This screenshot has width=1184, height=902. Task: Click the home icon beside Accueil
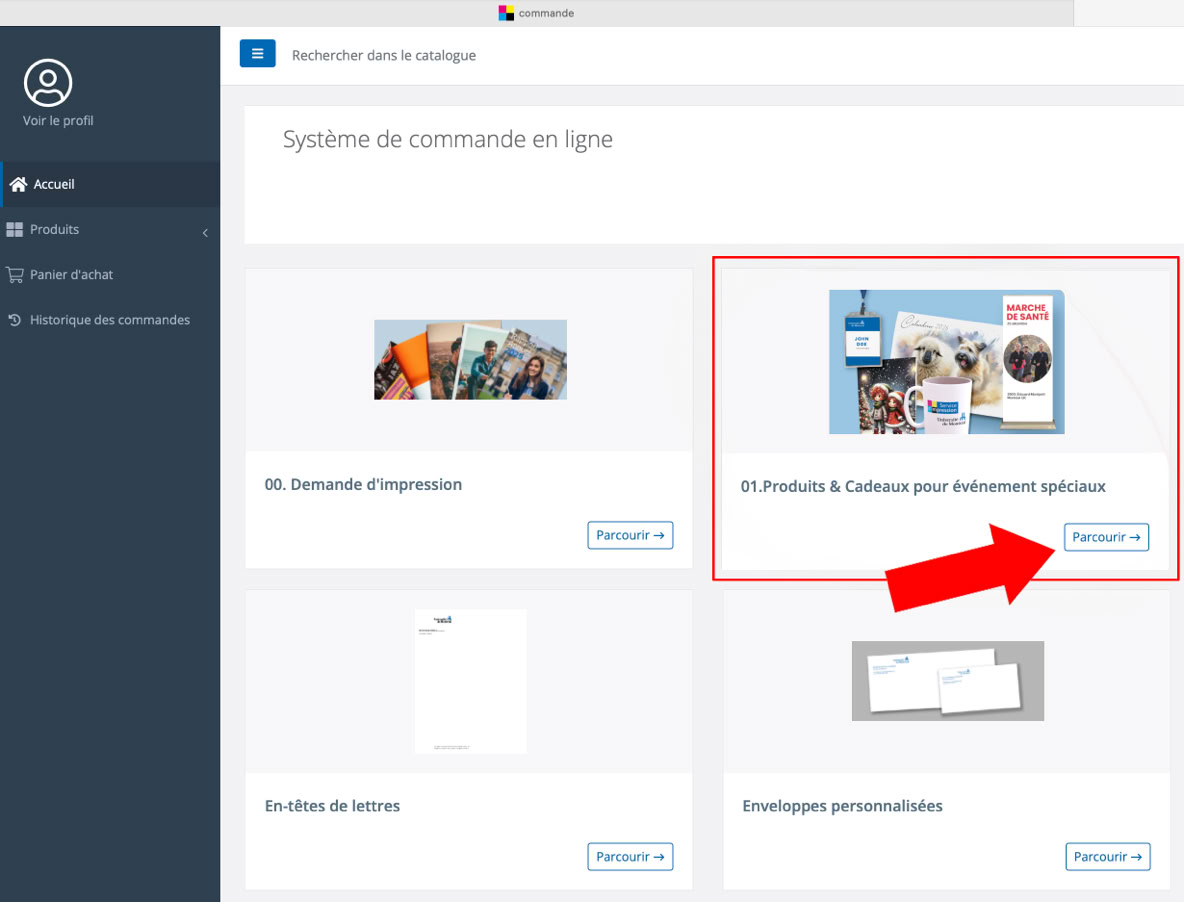[17, 185]
